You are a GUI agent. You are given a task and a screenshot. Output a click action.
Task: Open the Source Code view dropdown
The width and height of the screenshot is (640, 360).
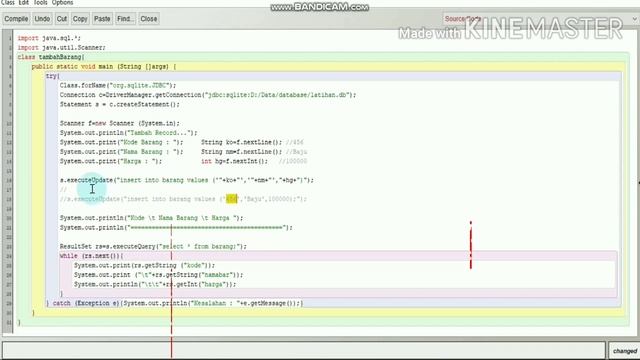pyautogui.click(x=541, y=19)
